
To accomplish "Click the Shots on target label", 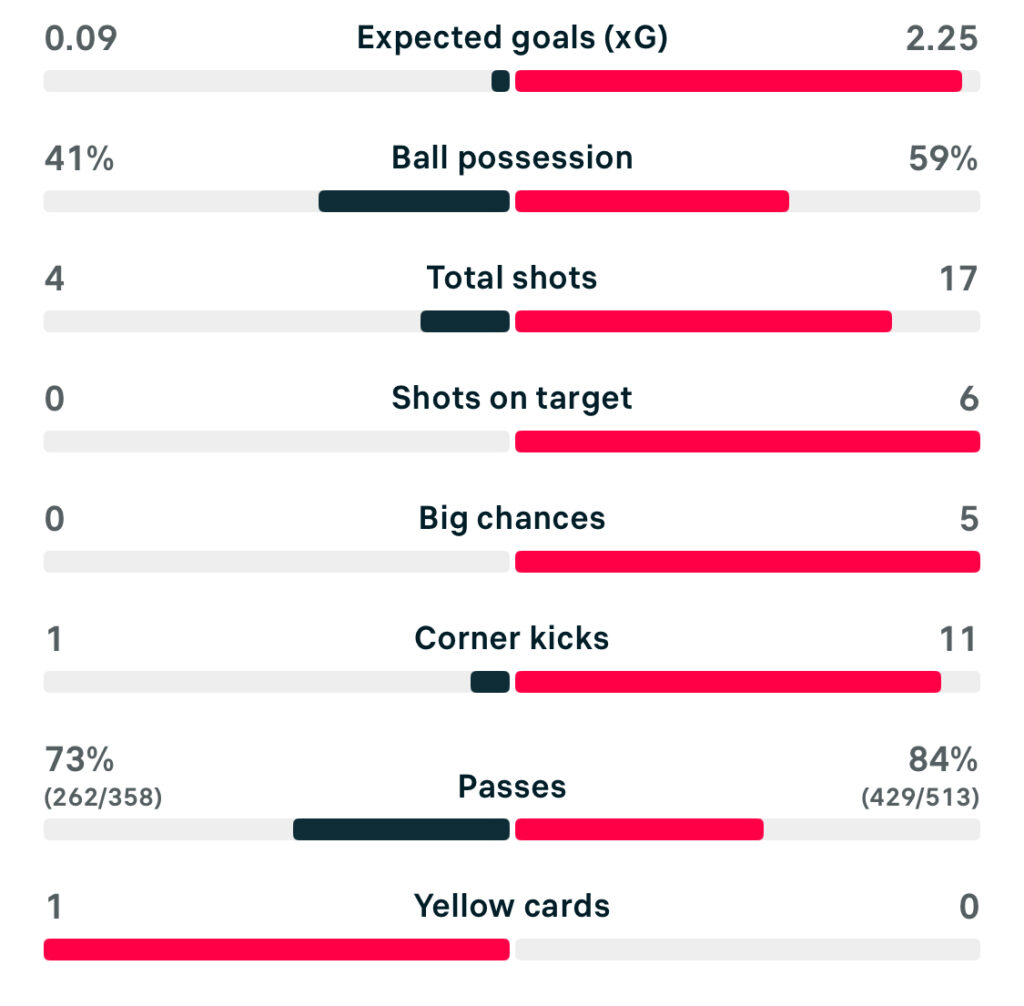I will 512,398.
